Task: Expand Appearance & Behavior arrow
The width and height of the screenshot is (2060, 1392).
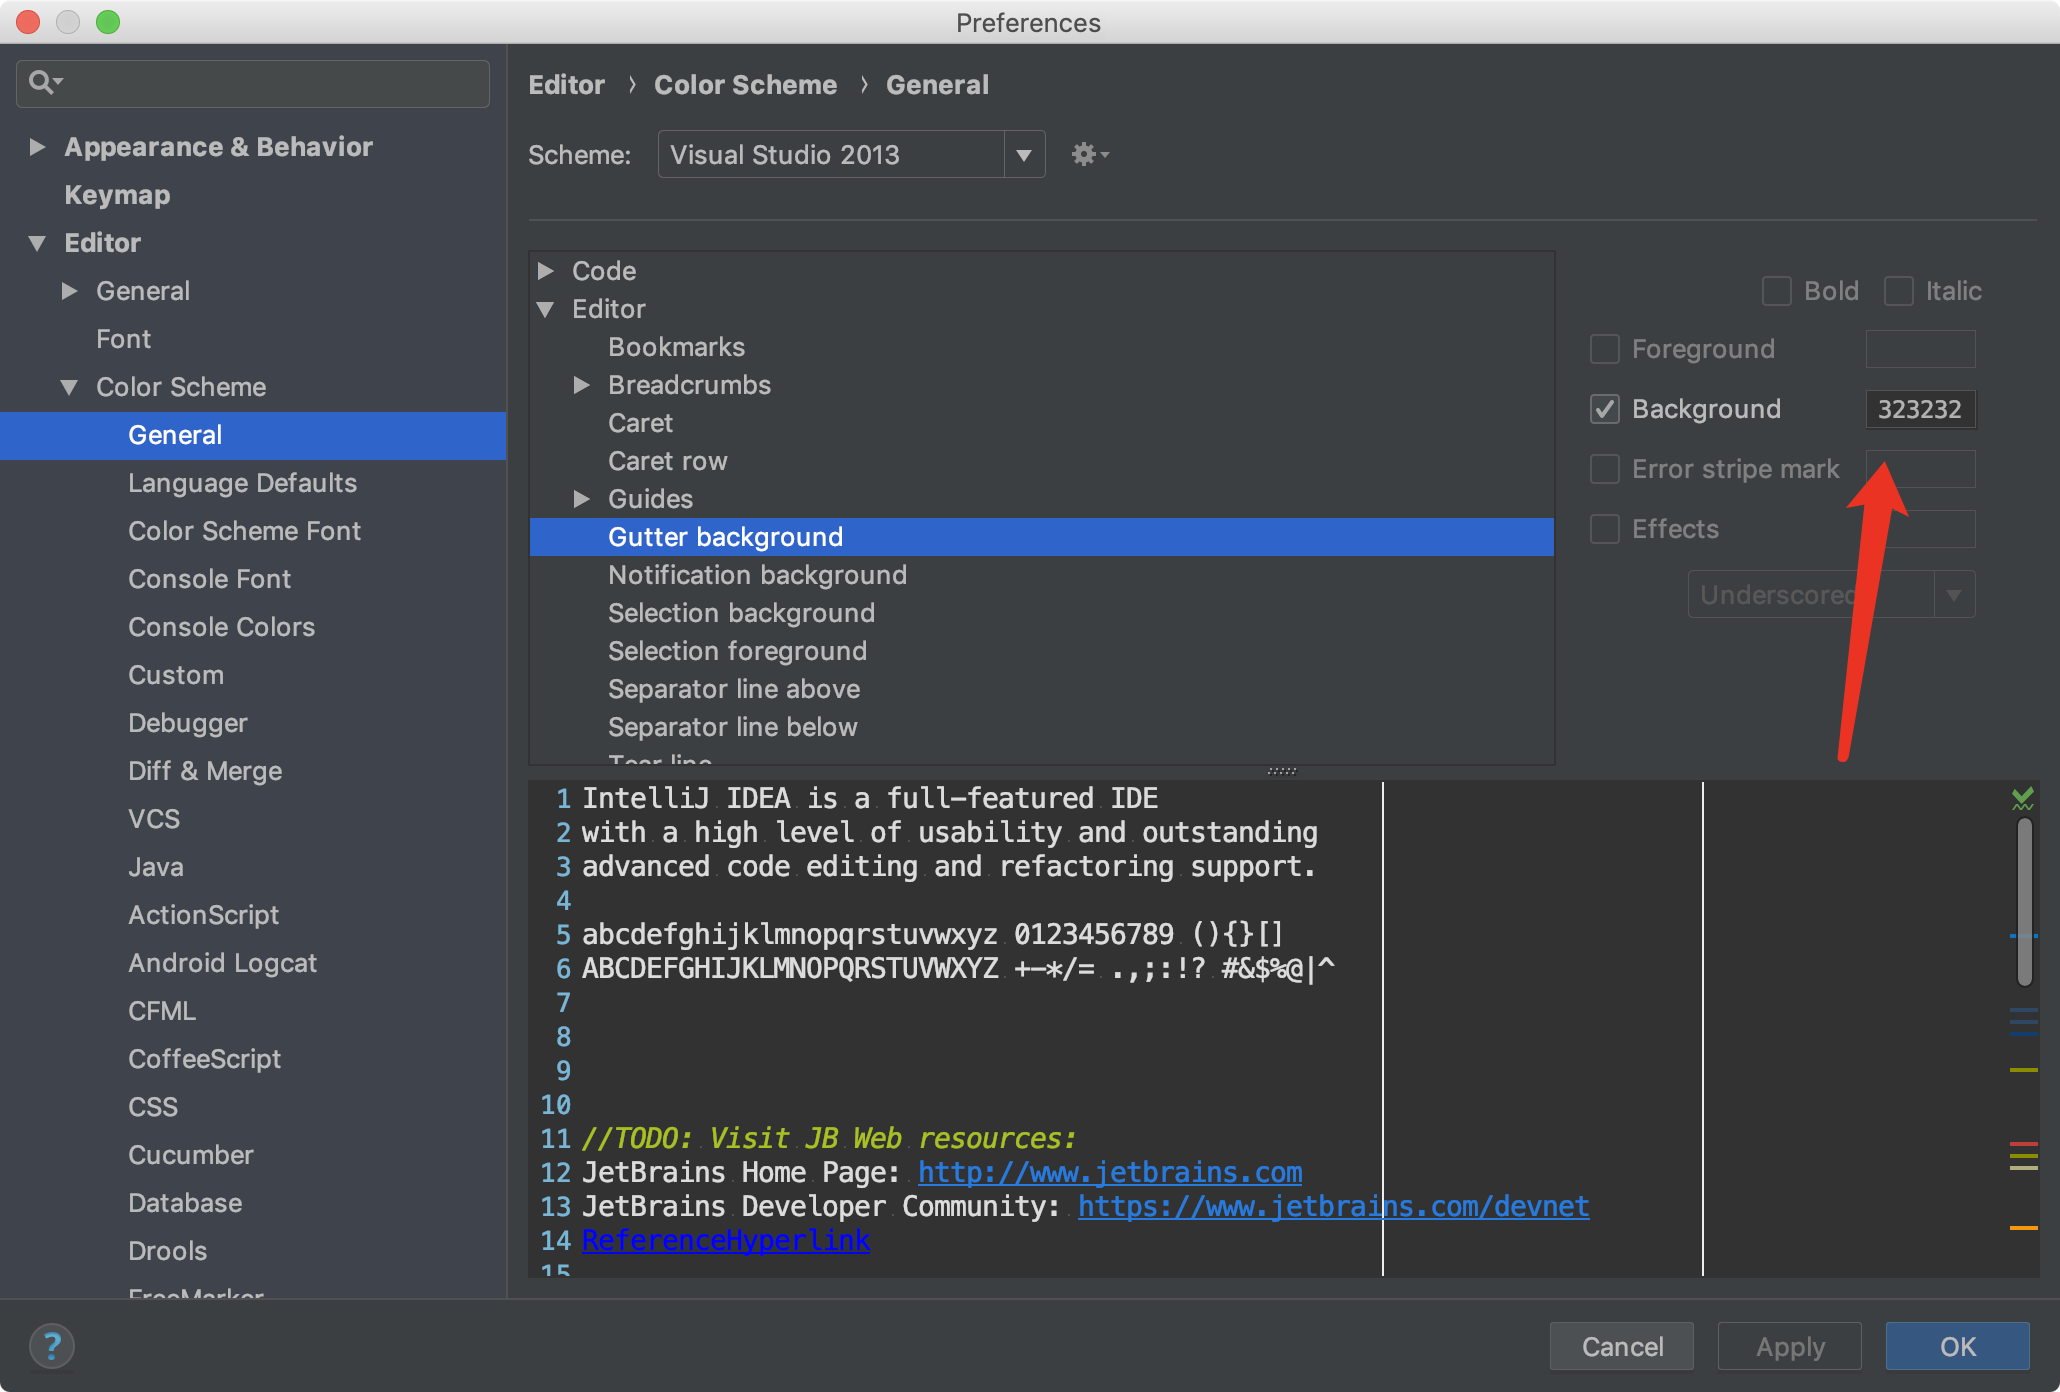Action: 37,147
